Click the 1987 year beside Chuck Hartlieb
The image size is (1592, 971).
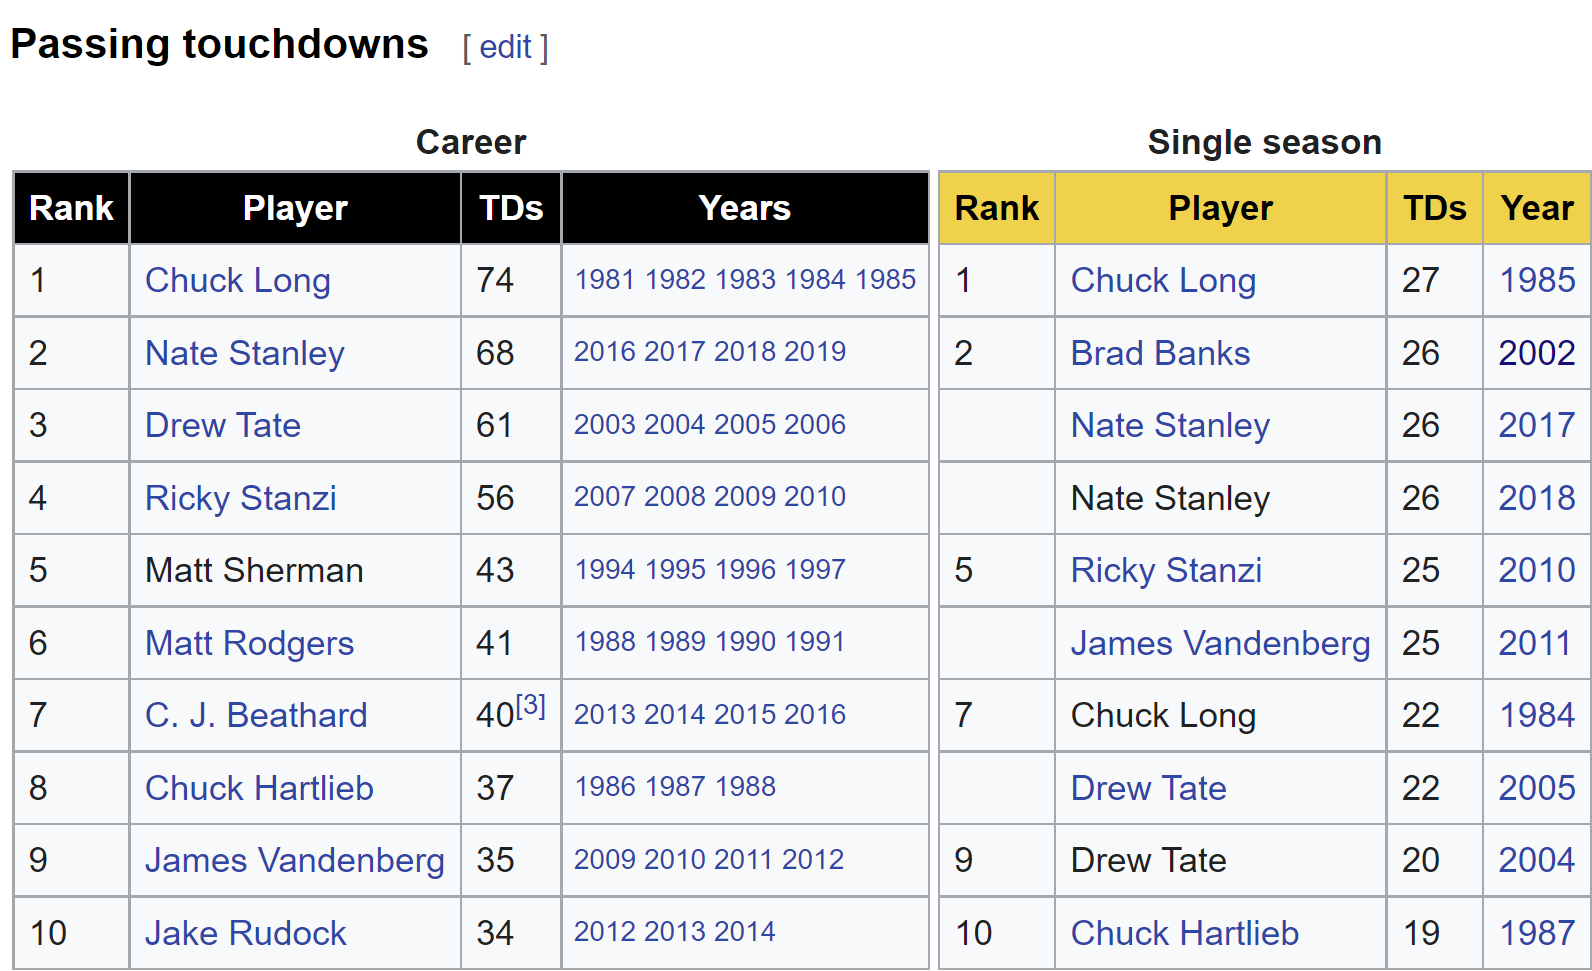pyautogui.click(x=1537, y=933)
